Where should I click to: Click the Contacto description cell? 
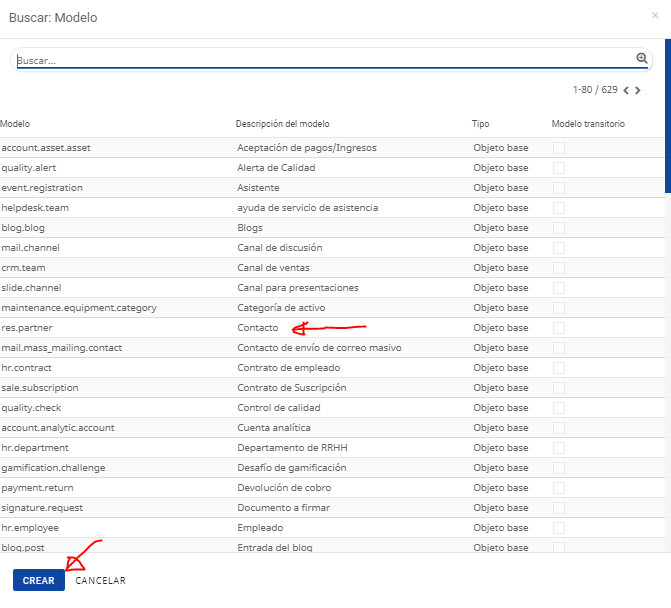click(x=258, y=328)
